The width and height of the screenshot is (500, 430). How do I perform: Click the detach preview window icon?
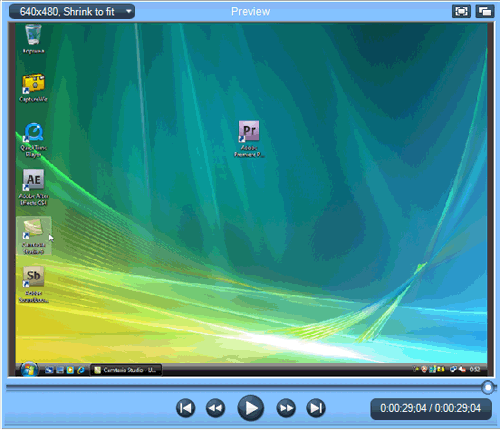(485, 11)
